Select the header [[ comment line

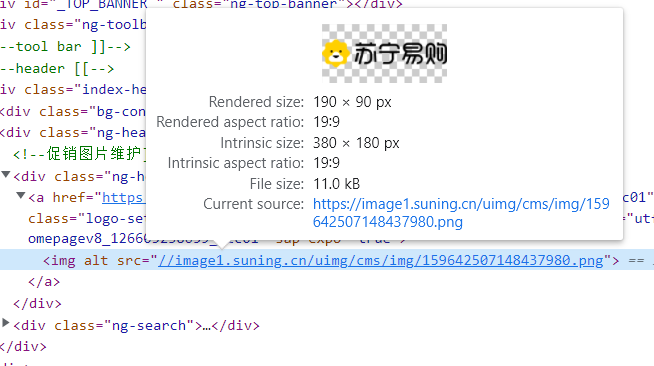[x=57, y=68]
